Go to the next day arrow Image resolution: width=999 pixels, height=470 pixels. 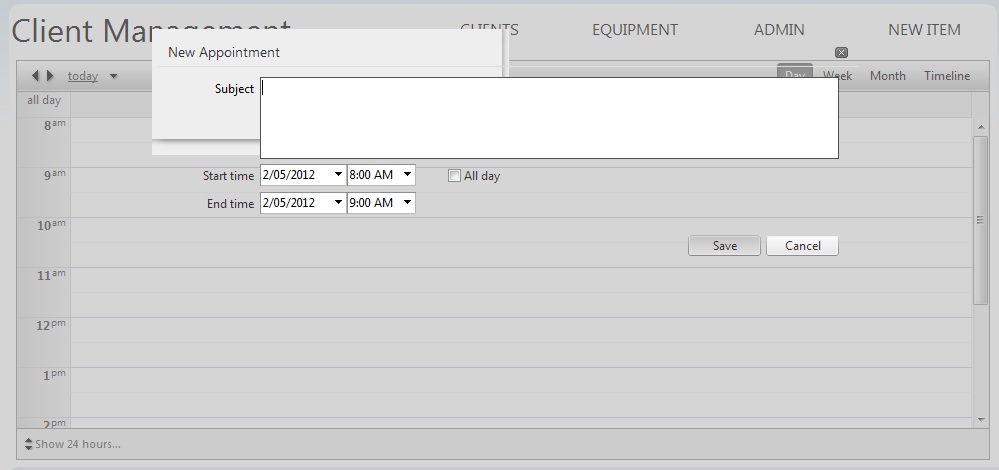(50, 76)
